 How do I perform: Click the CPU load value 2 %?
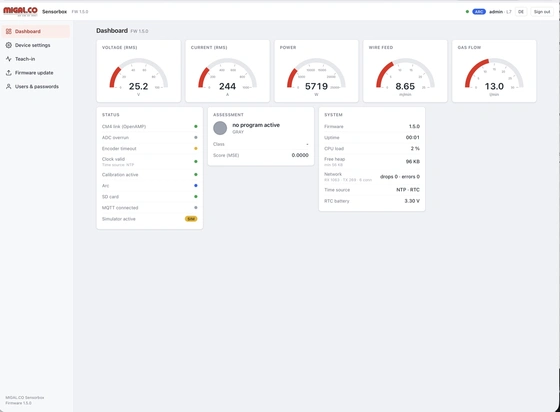(x=415, y=149)
